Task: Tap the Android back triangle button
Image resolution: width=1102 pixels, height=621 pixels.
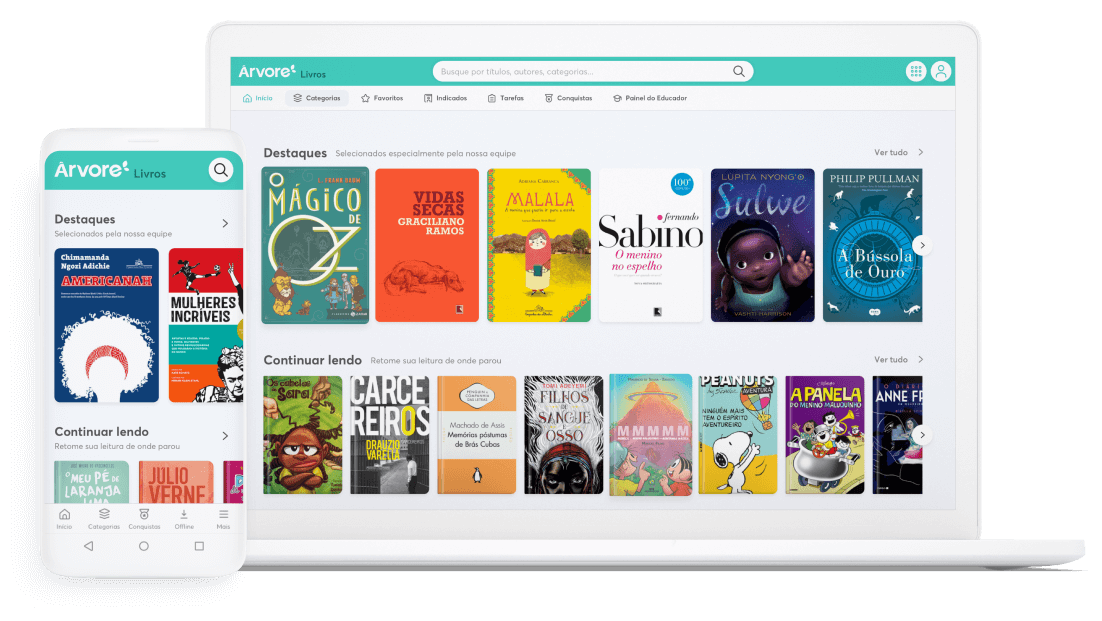Action: pyautogui.click(x=89, y=546)
